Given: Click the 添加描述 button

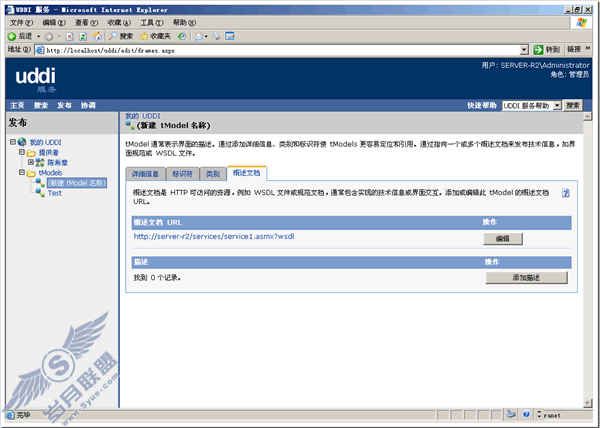Looking at the screenshot, I should (x=526, y=278).
